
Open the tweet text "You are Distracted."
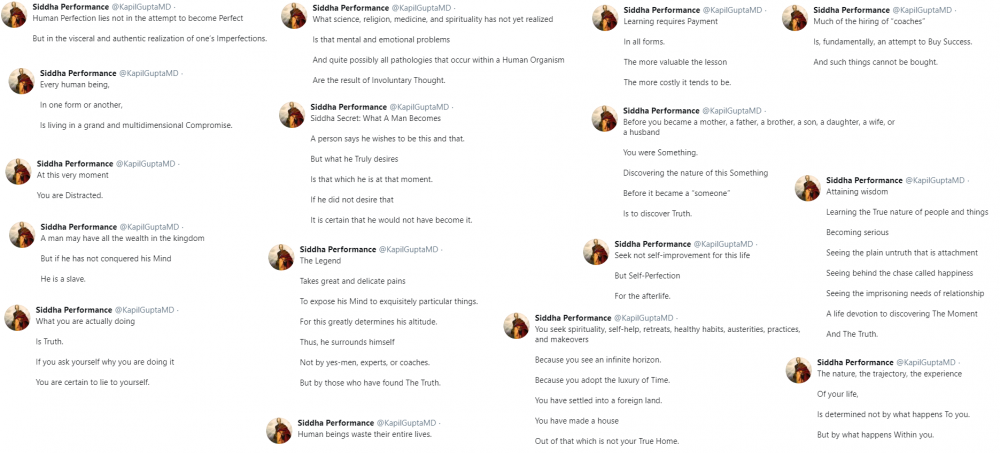coord(70,195)
